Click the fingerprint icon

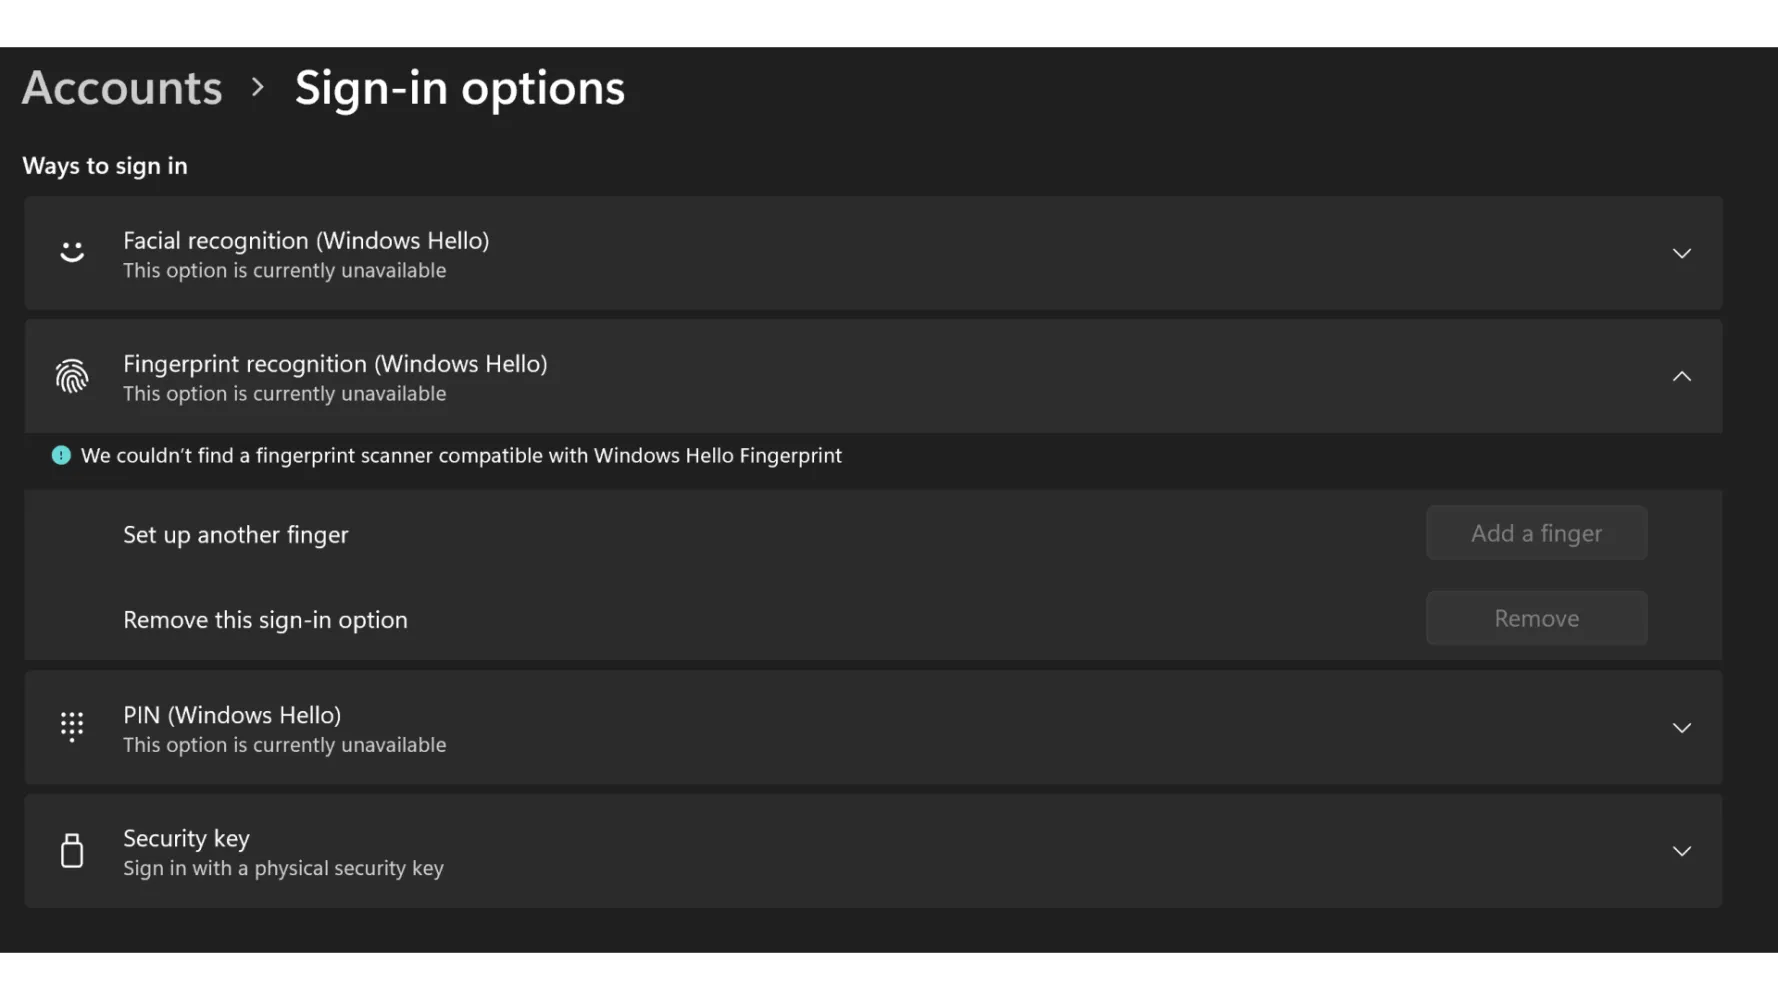click(x=72, y=377)
